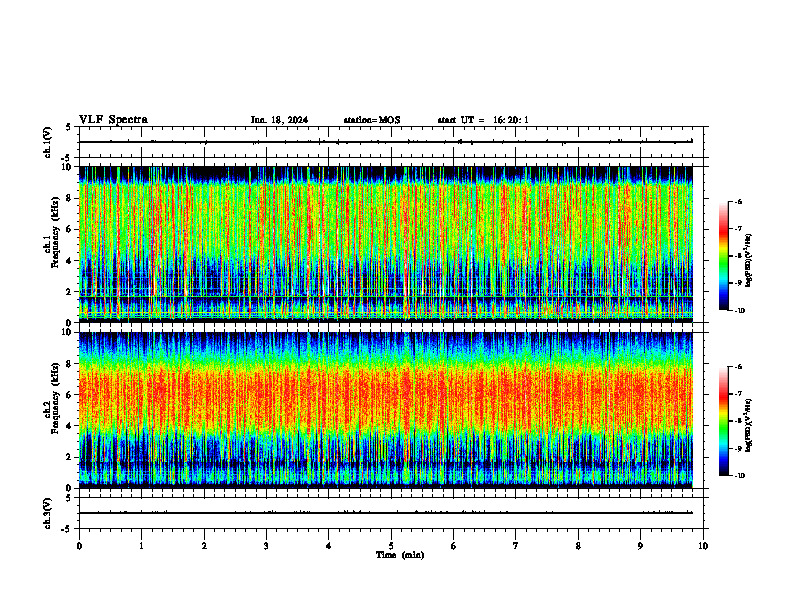The width and height of the screenshot is (792, 612).
Task: Click the "4" minute tick label
Action: point(329,546)
